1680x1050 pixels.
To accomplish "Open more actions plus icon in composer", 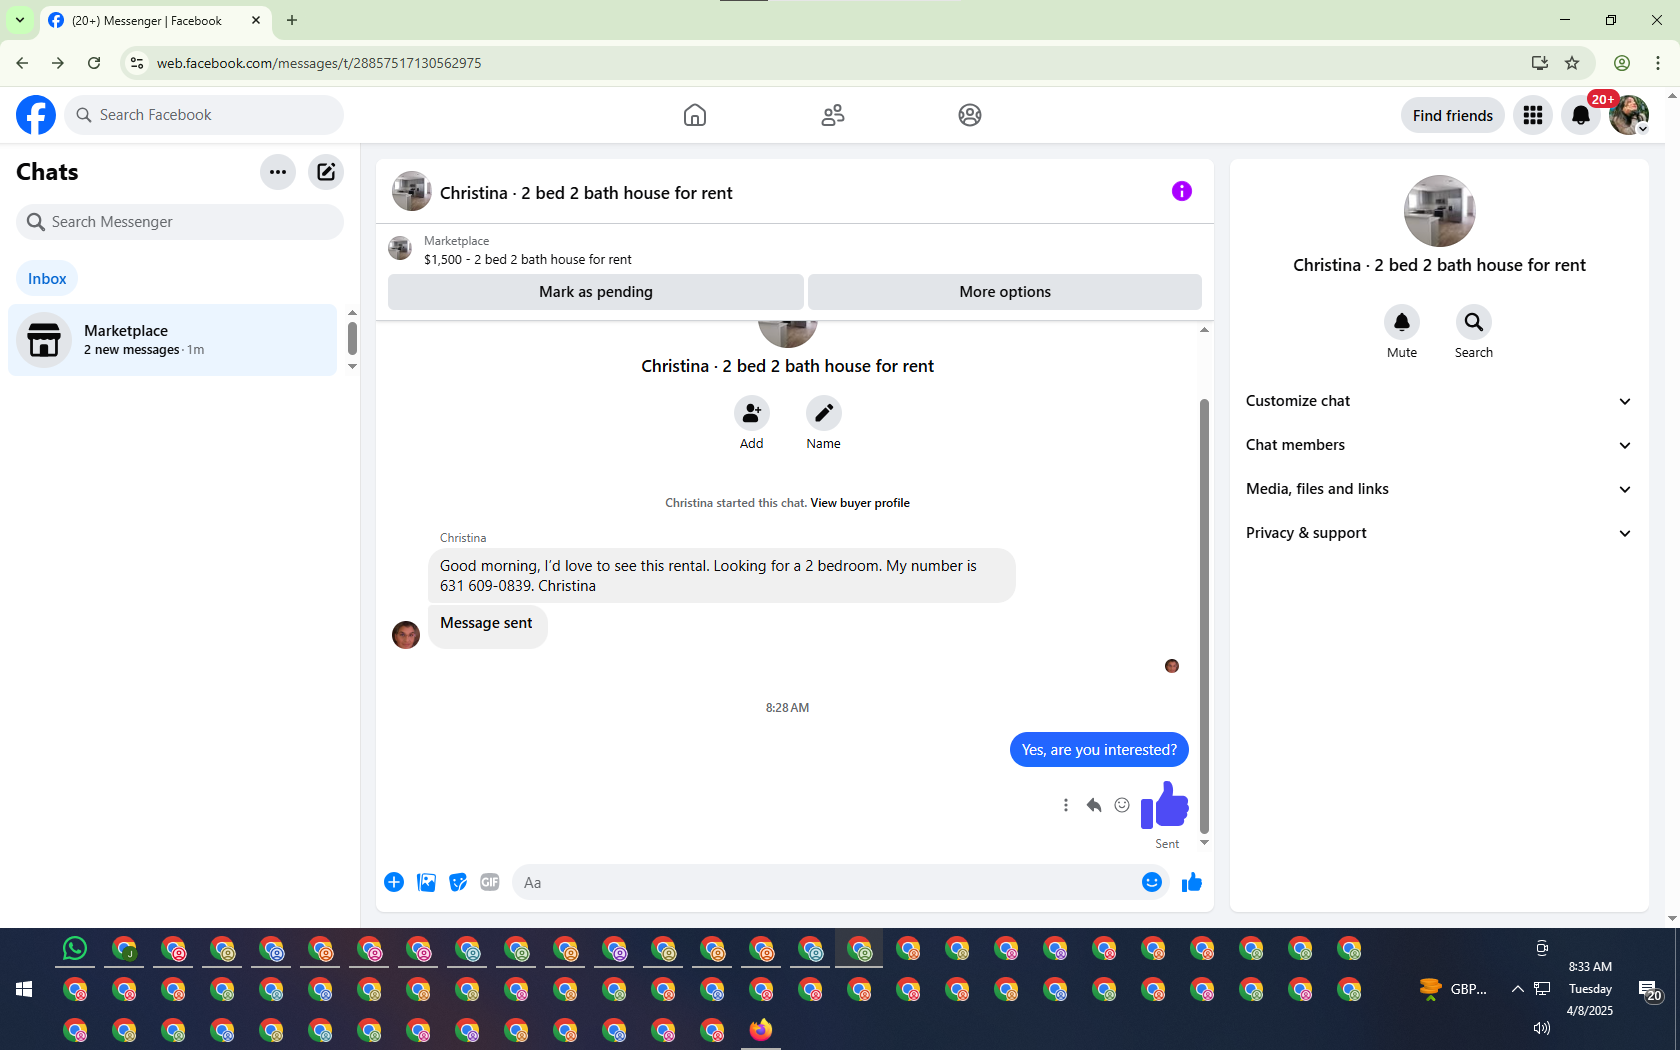I will [394, 882].
